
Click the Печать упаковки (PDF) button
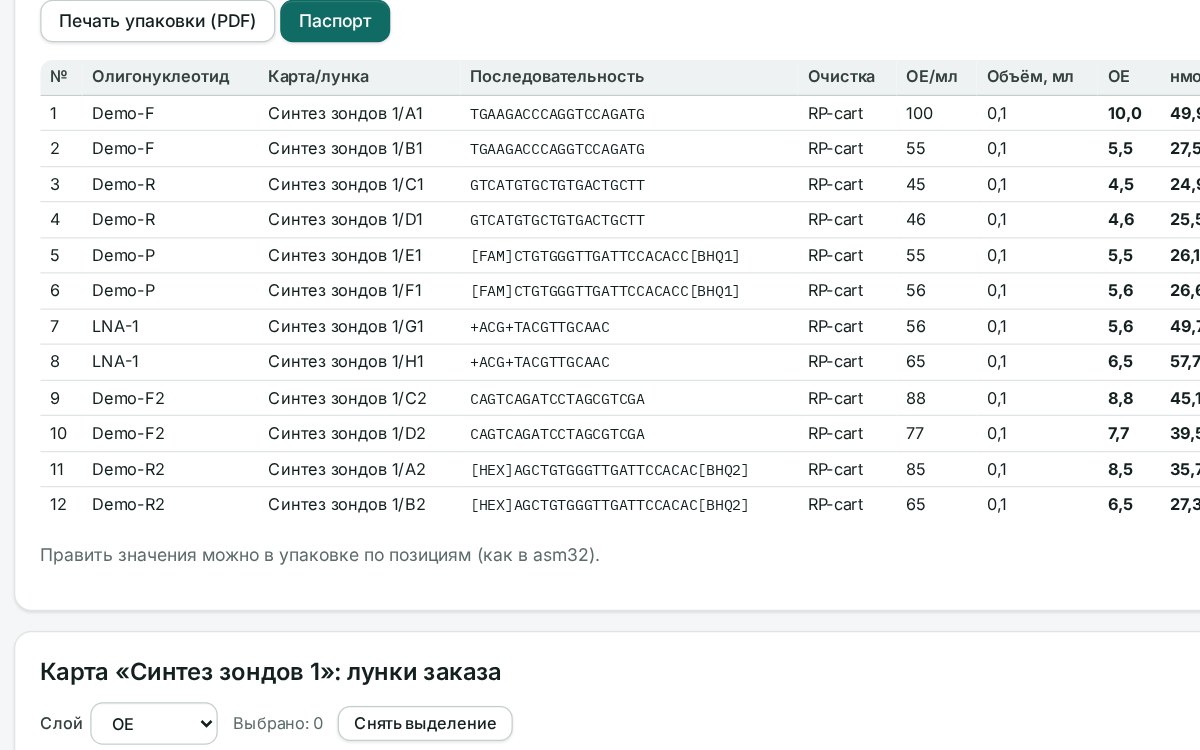[158, 21]
